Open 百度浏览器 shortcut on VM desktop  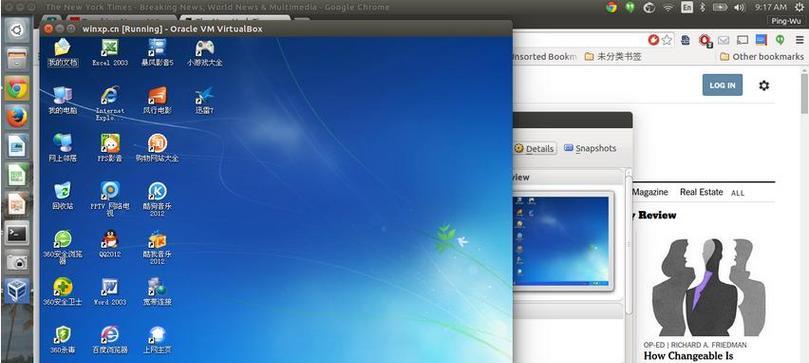[x=109, y=339]
